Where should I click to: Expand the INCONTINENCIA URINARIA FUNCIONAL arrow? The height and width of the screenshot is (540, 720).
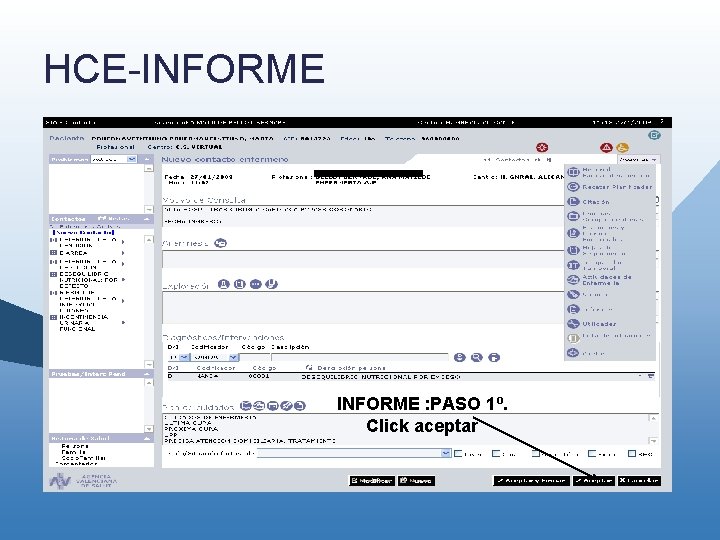coord(123,323)
